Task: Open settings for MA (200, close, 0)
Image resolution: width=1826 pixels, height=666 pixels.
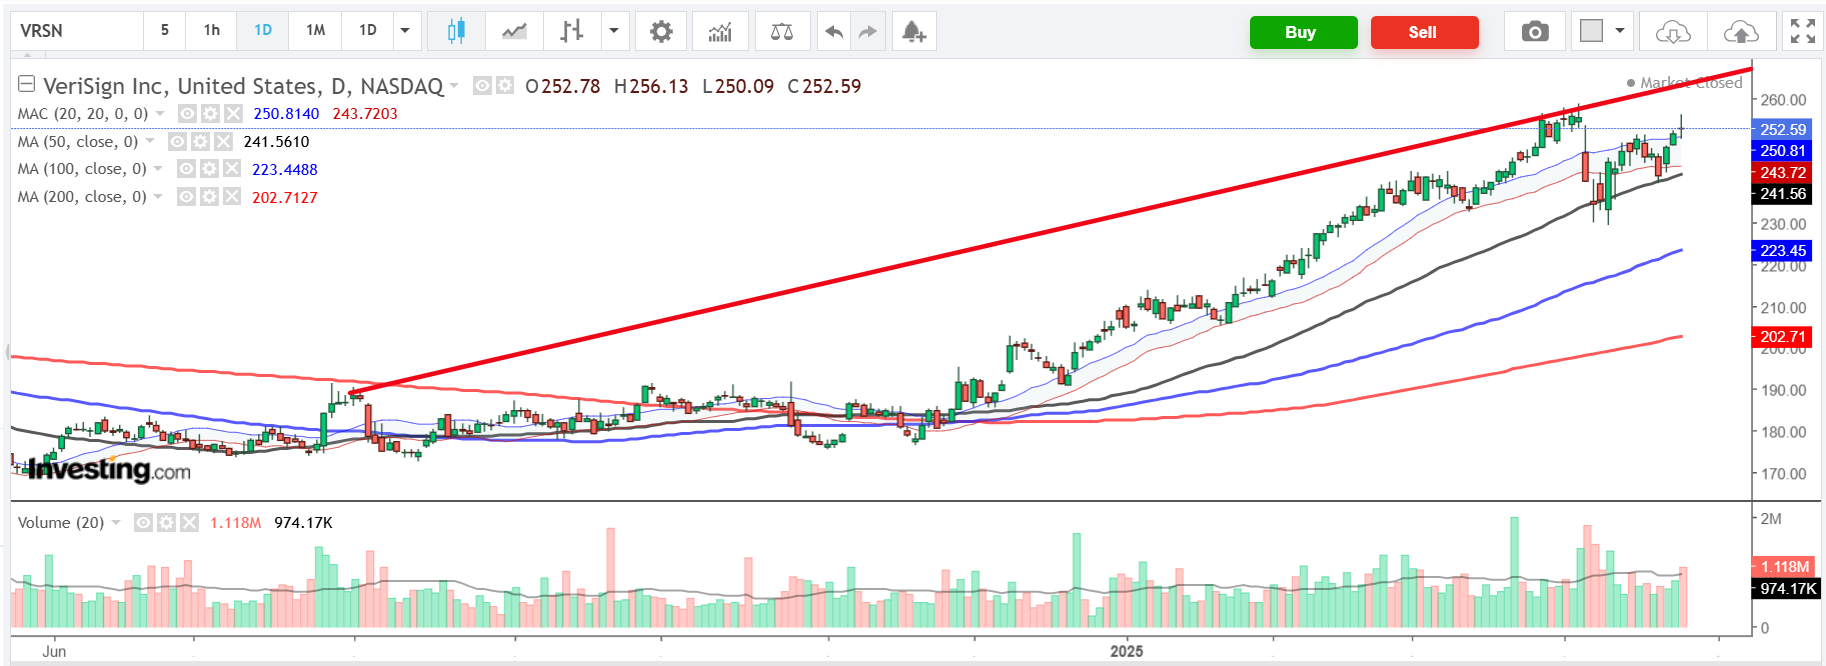Action: [x=209, y=197]
